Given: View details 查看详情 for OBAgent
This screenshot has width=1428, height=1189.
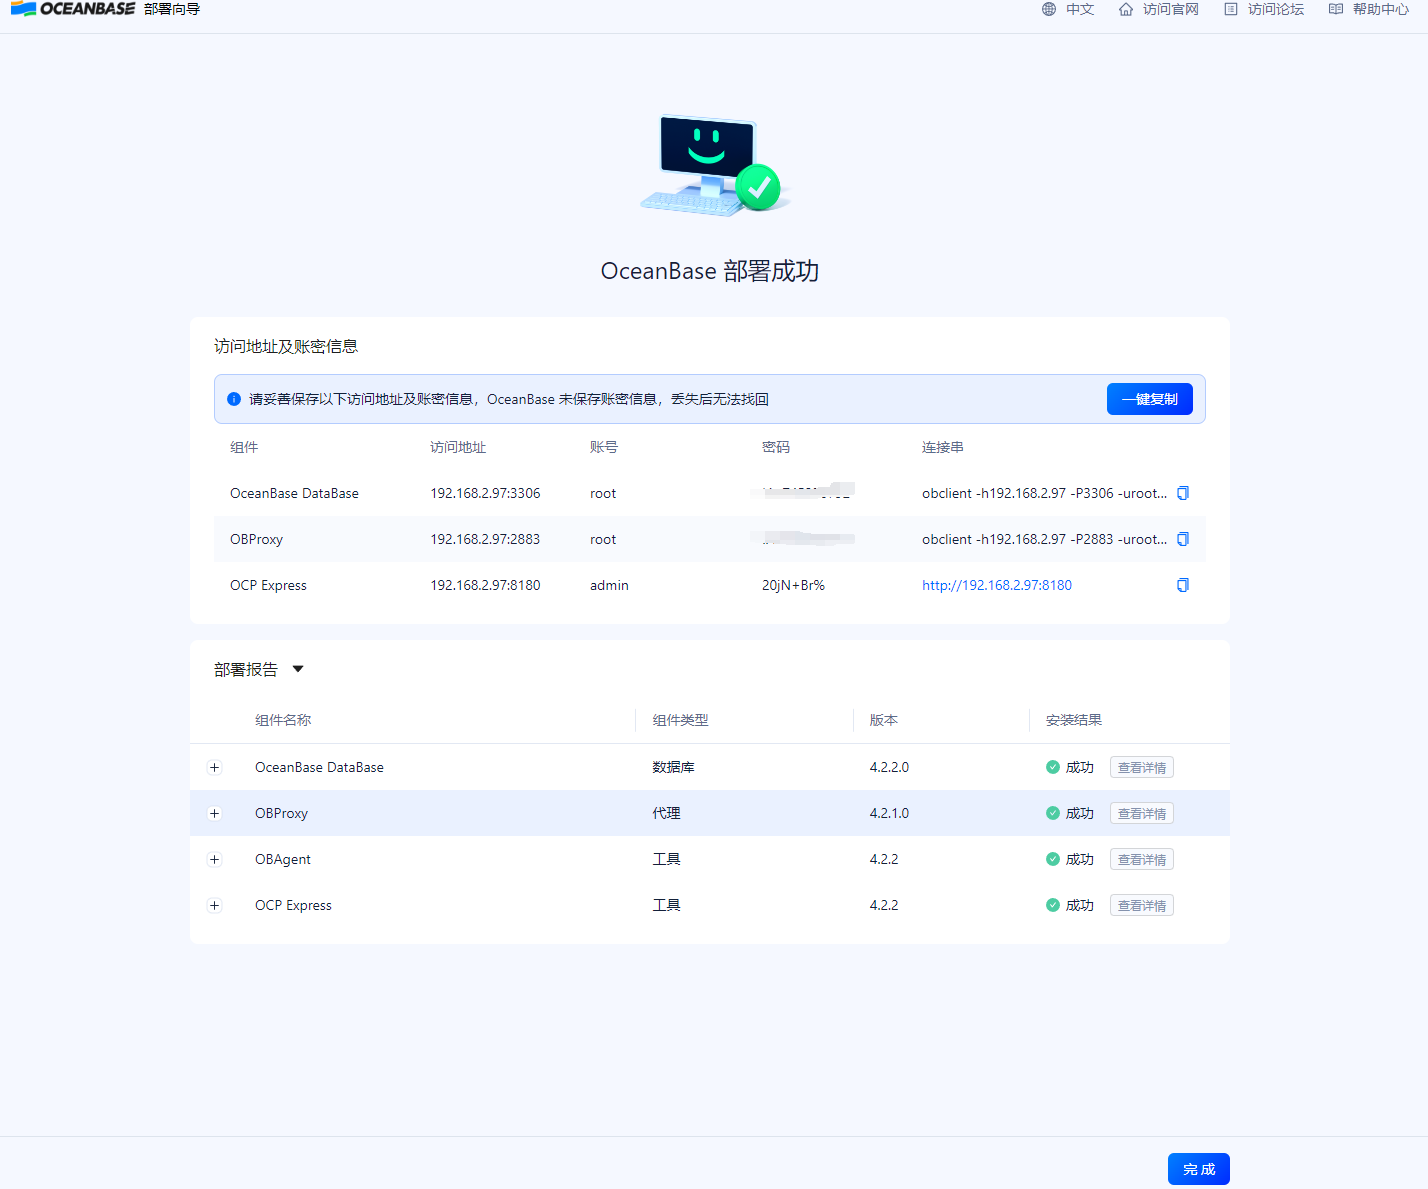Looking at the screenshot, I should click(x=1142, y=859).
